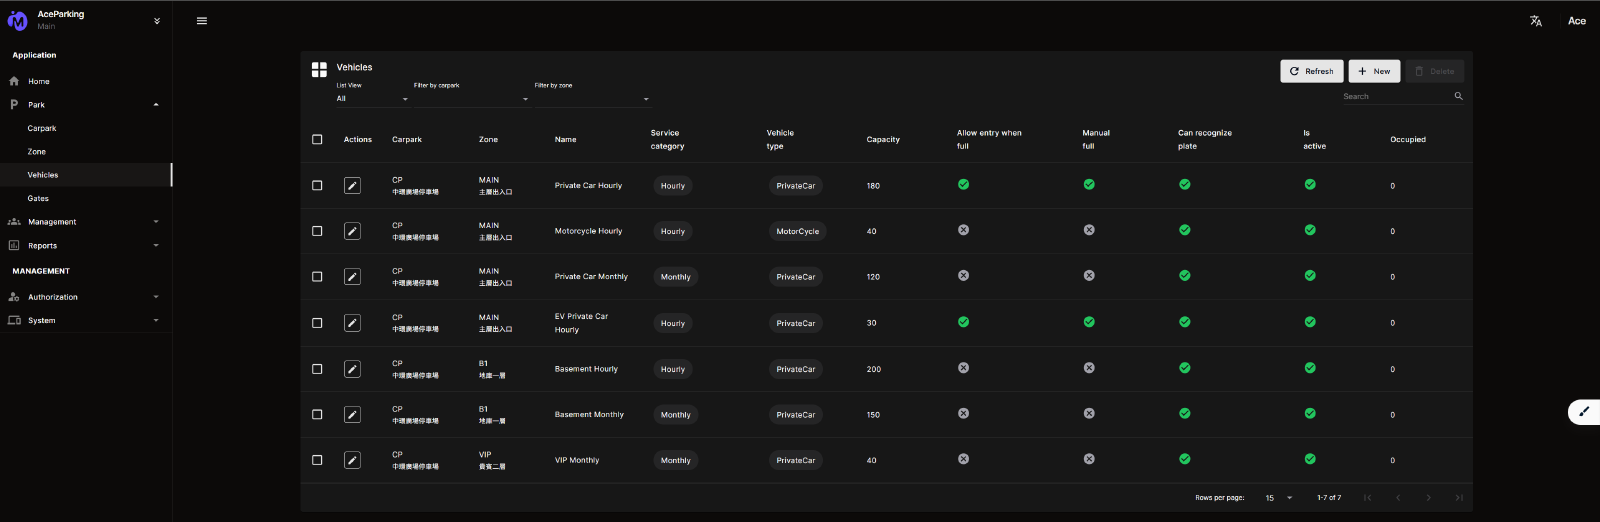Click edit pencil for Basement Hourly row
Viewport: 1600px width, 522px height.
click(x=352, y=370)
